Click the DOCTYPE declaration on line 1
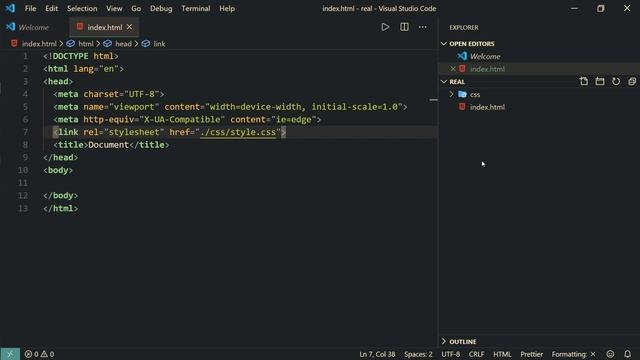The image size is (640, 360). click(x=81, y=56)
